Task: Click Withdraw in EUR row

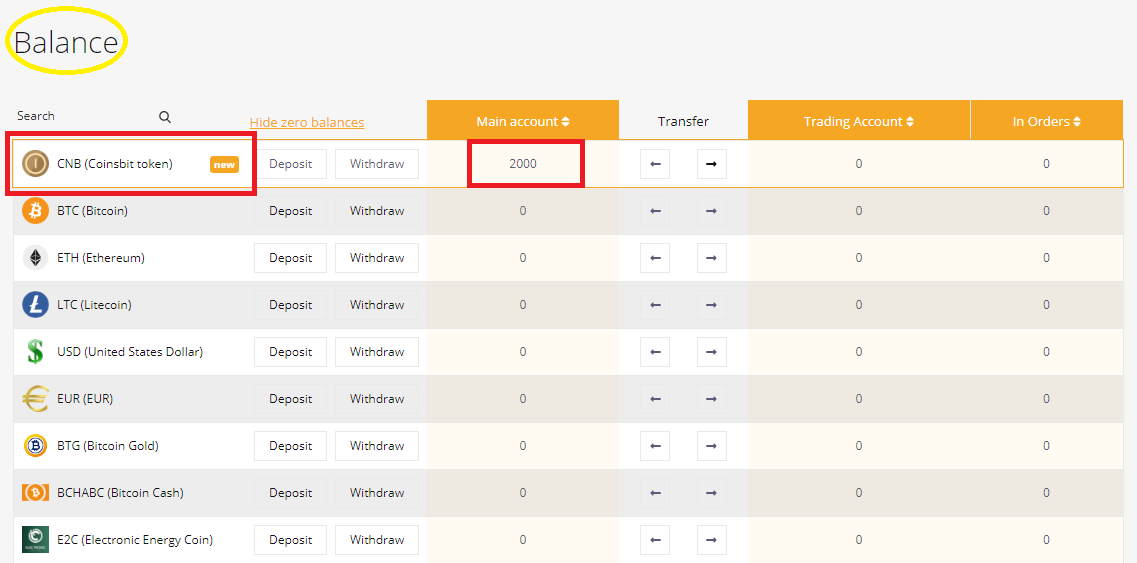Action: click(377, 399)
